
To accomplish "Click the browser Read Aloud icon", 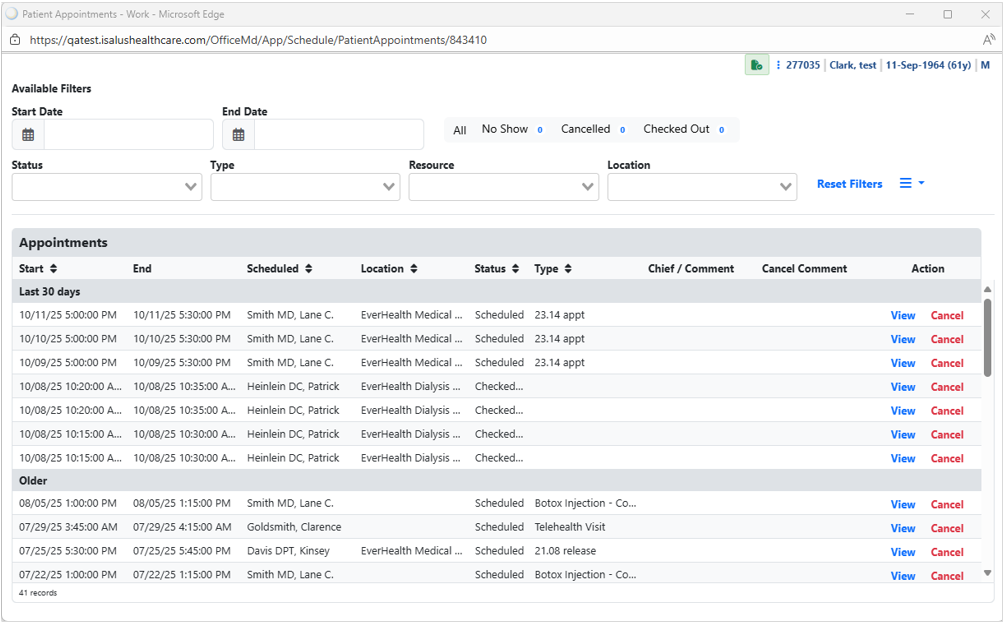I will (988, 40).
